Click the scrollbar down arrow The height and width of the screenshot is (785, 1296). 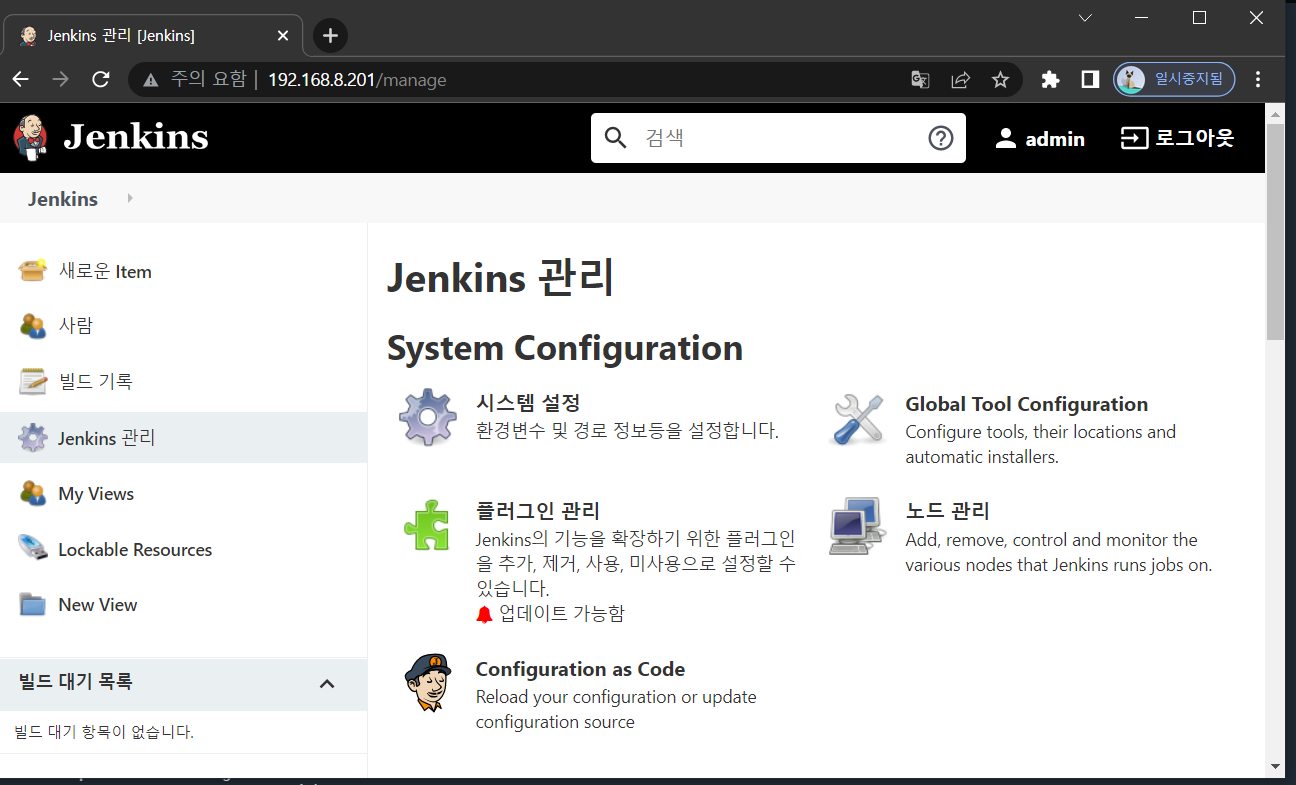click(x=1275, y=766)
